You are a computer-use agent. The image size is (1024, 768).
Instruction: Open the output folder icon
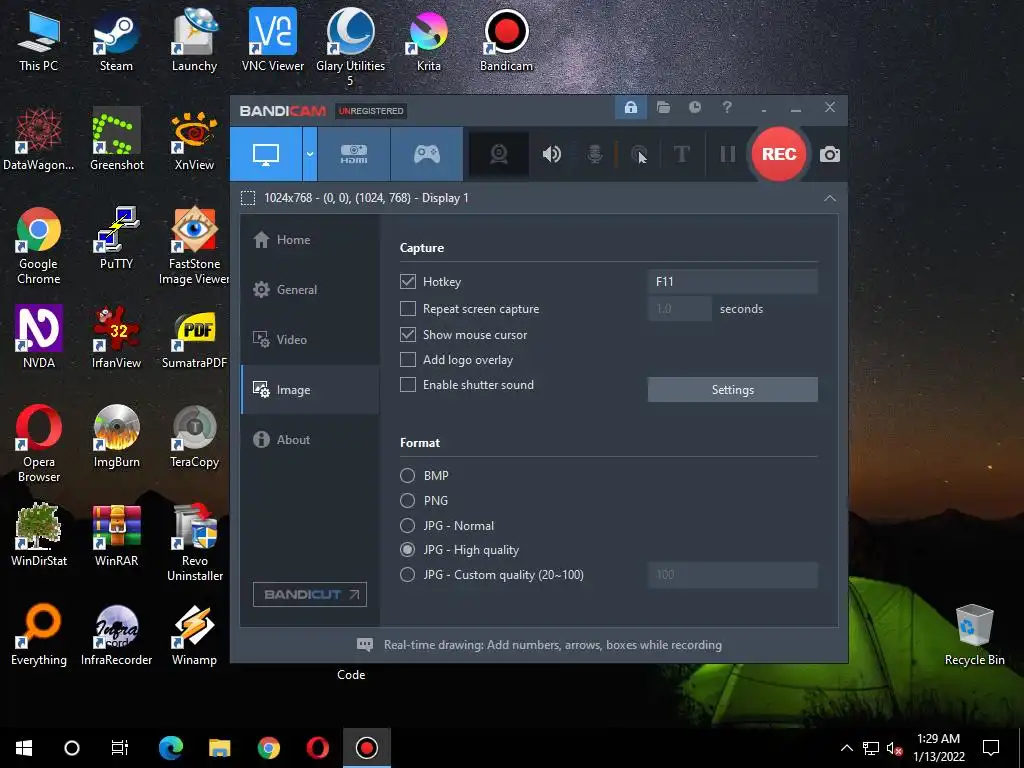point(664,108)
